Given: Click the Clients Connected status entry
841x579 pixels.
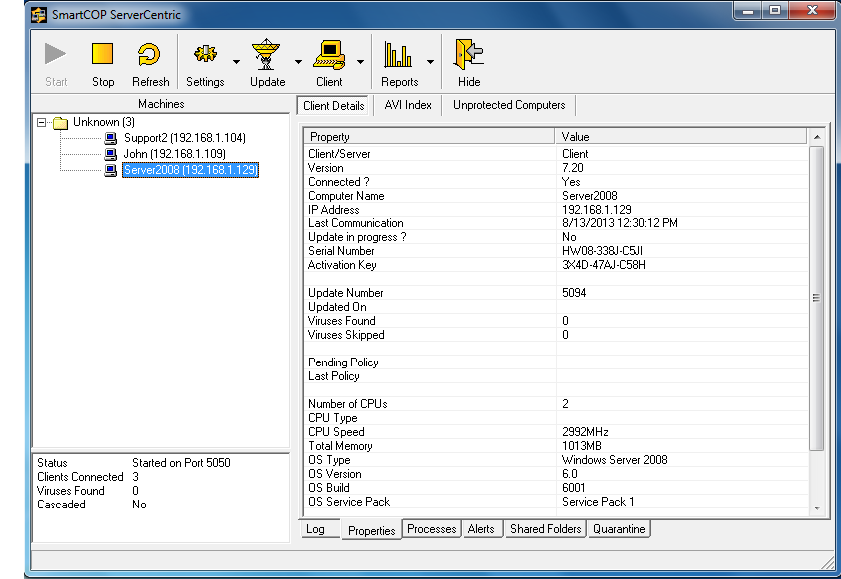Looking at the screenshot, I should click(x=88, y=477).
